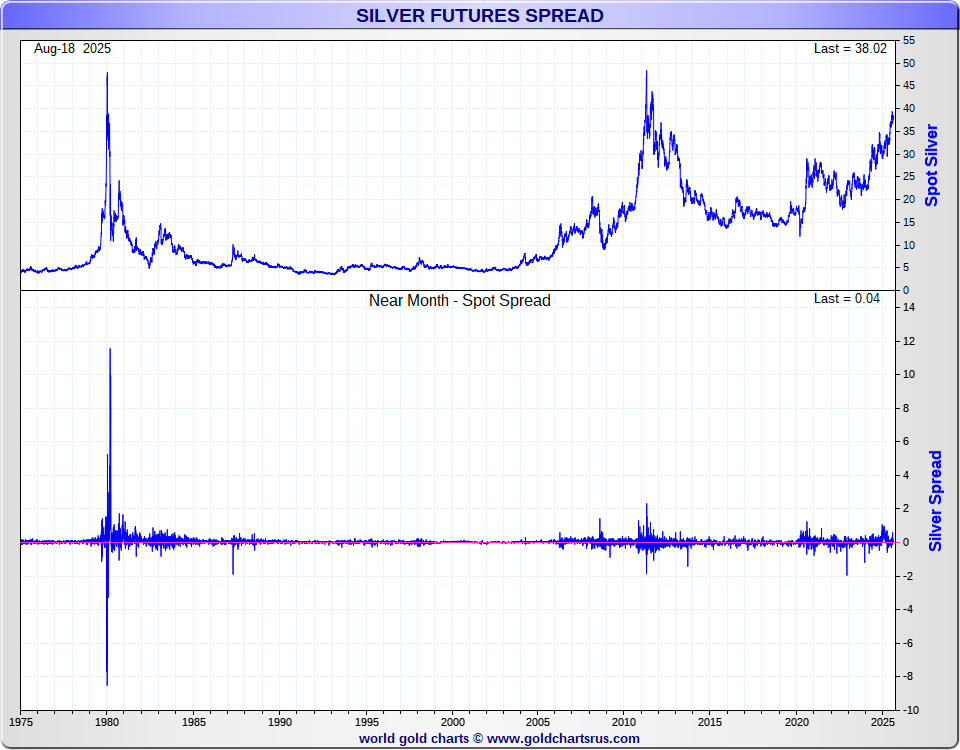Click the 1980 spot silver price peak
Viewport: 960px width, 750px height.
[107, 75]
